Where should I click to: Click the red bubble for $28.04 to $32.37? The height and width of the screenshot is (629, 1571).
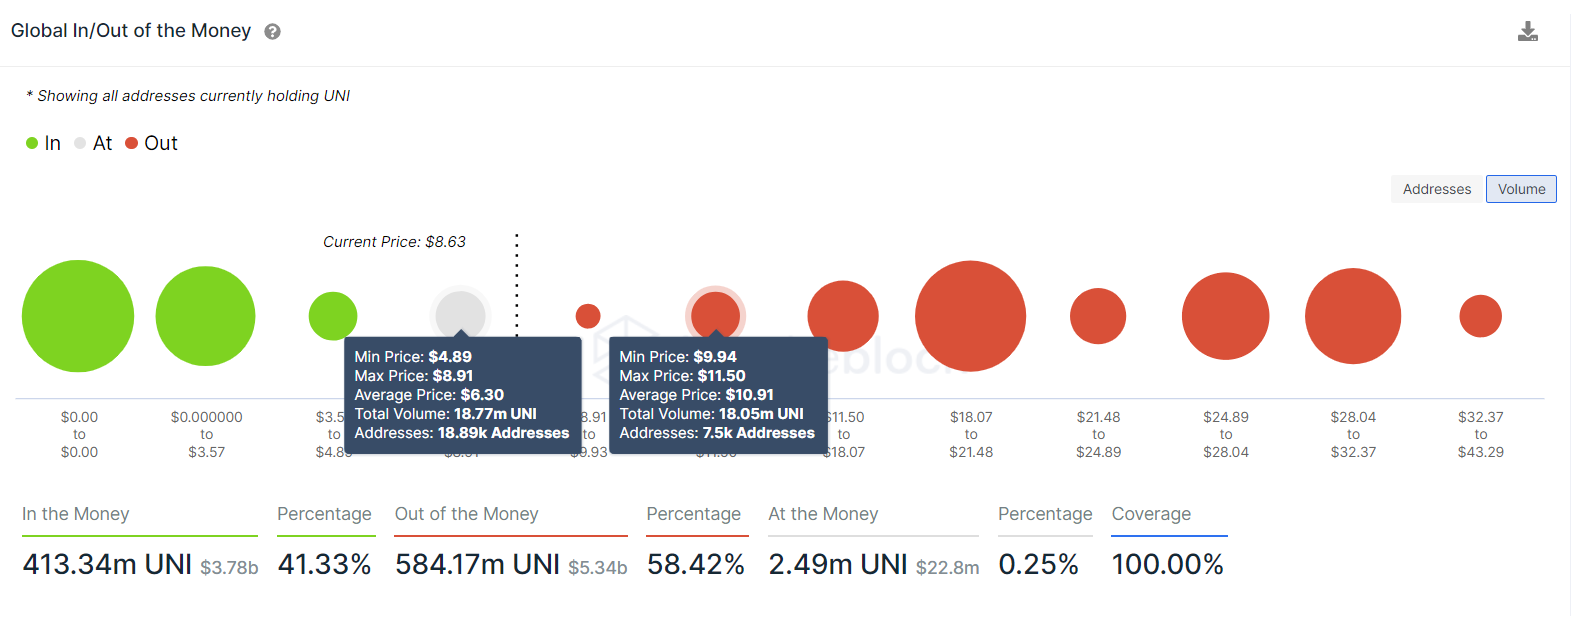1353,316
